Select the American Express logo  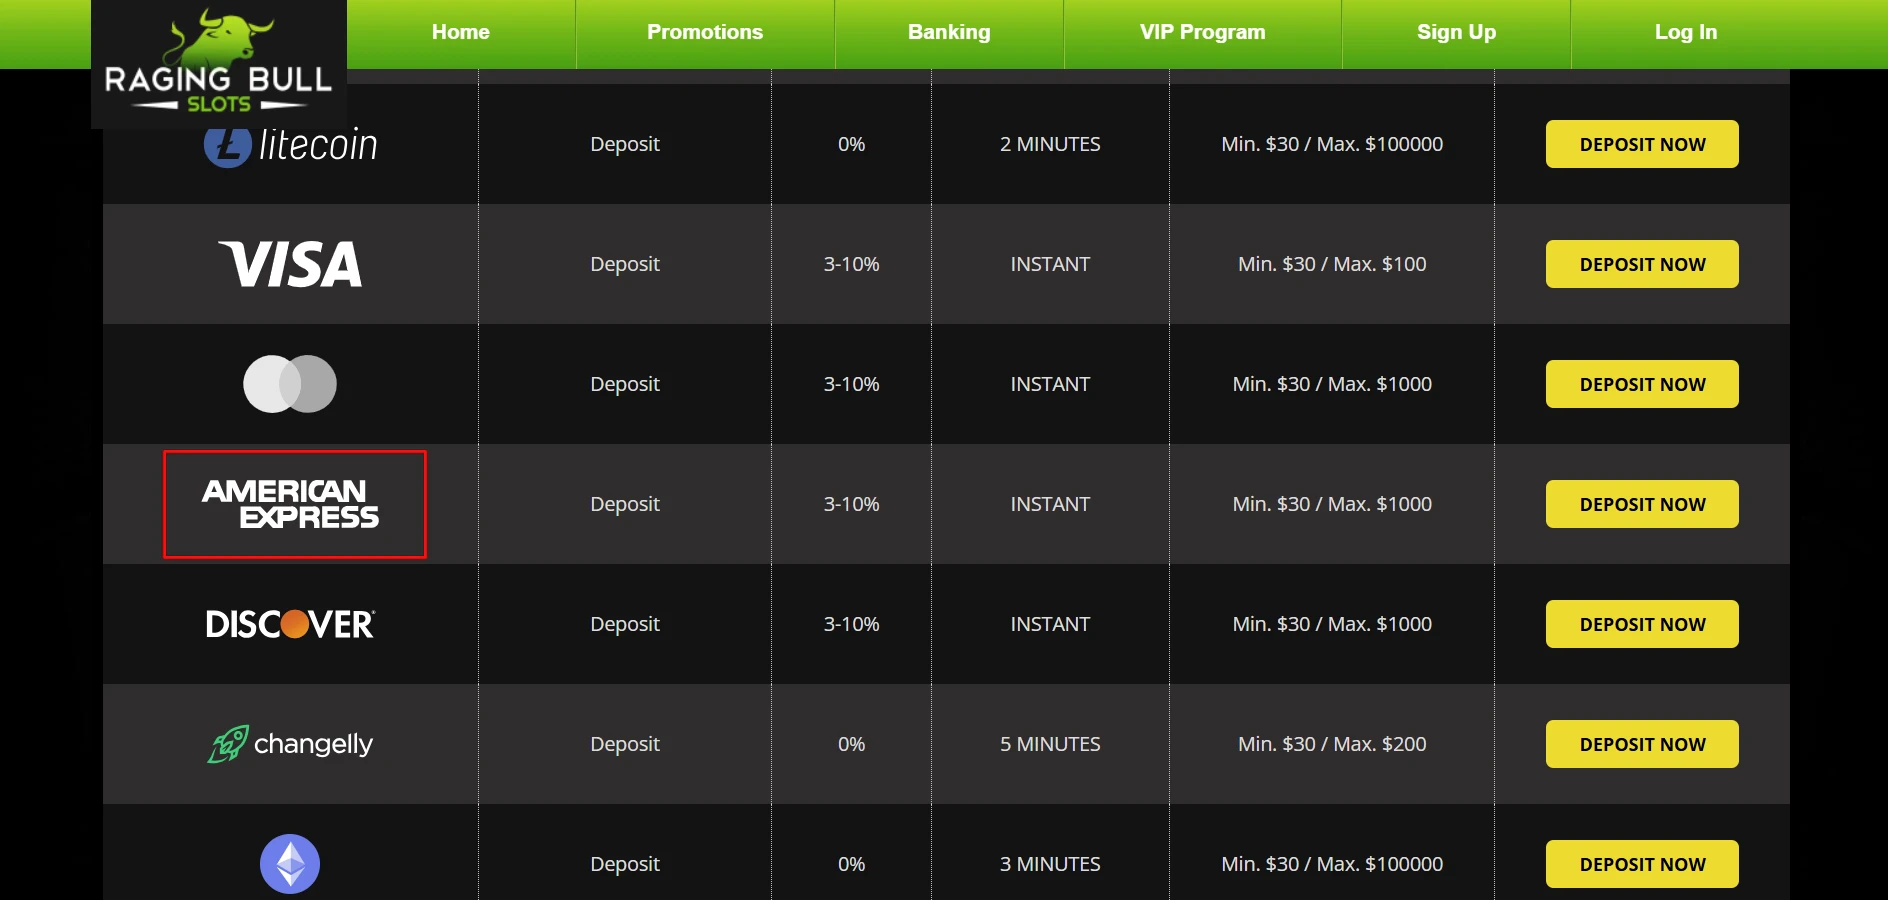tap(290, 504)
